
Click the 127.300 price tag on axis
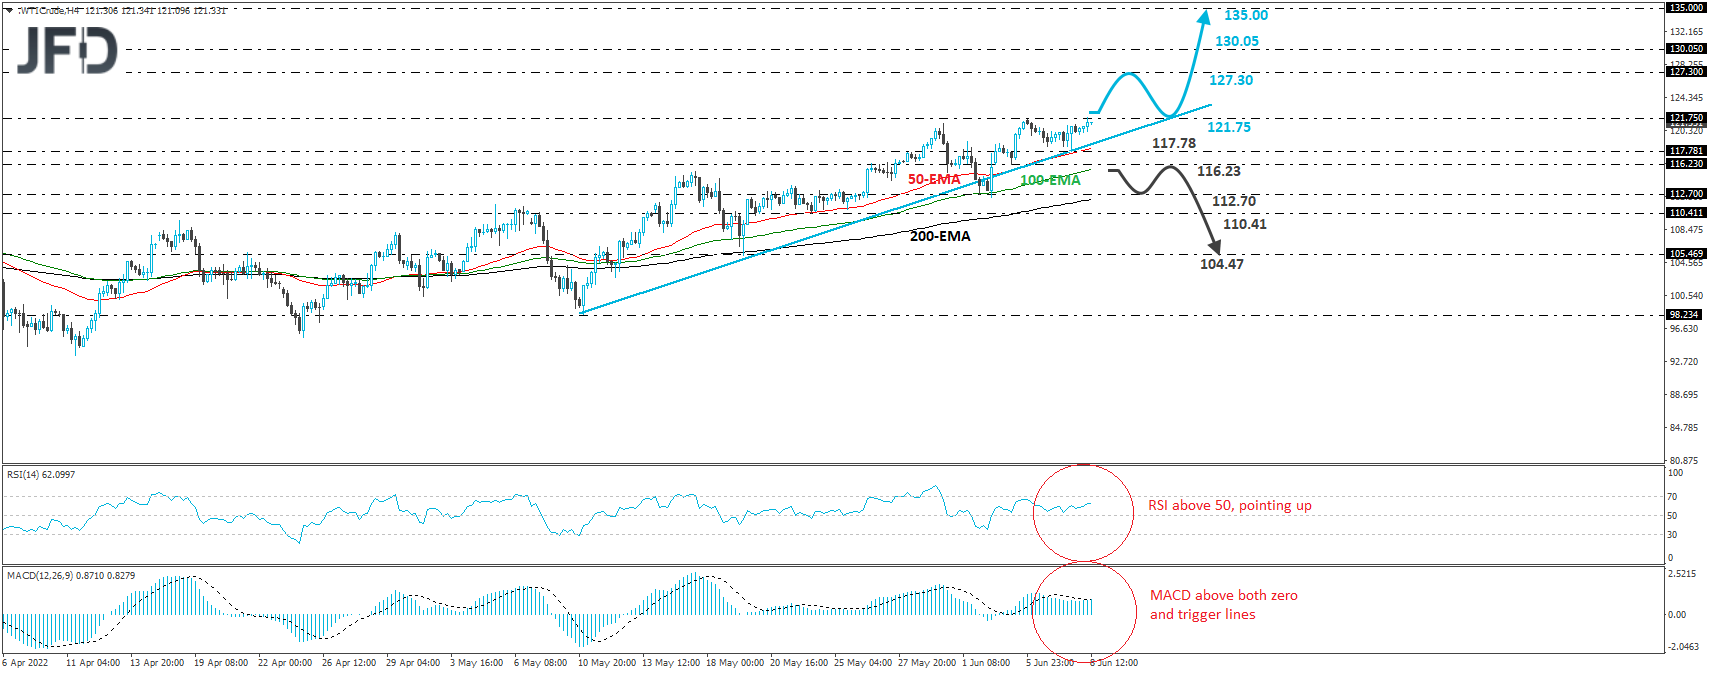coord(1686,72)
